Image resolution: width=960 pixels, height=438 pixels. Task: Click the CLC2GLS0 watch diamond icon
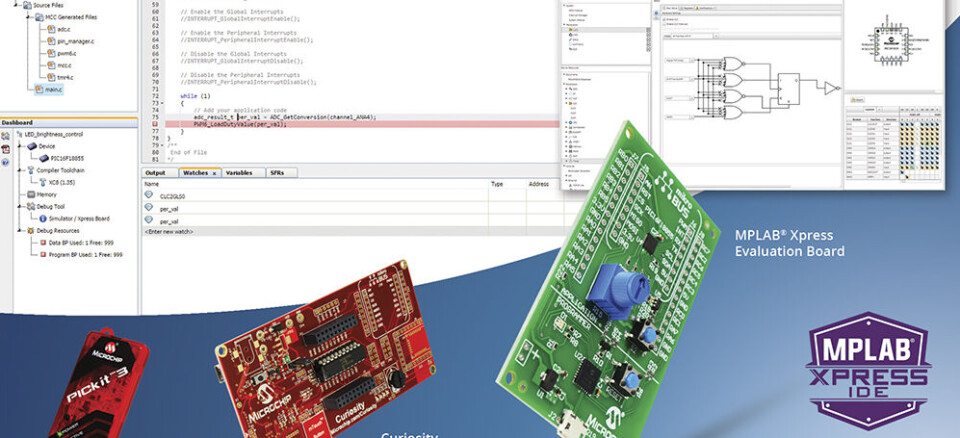(148, 195)
